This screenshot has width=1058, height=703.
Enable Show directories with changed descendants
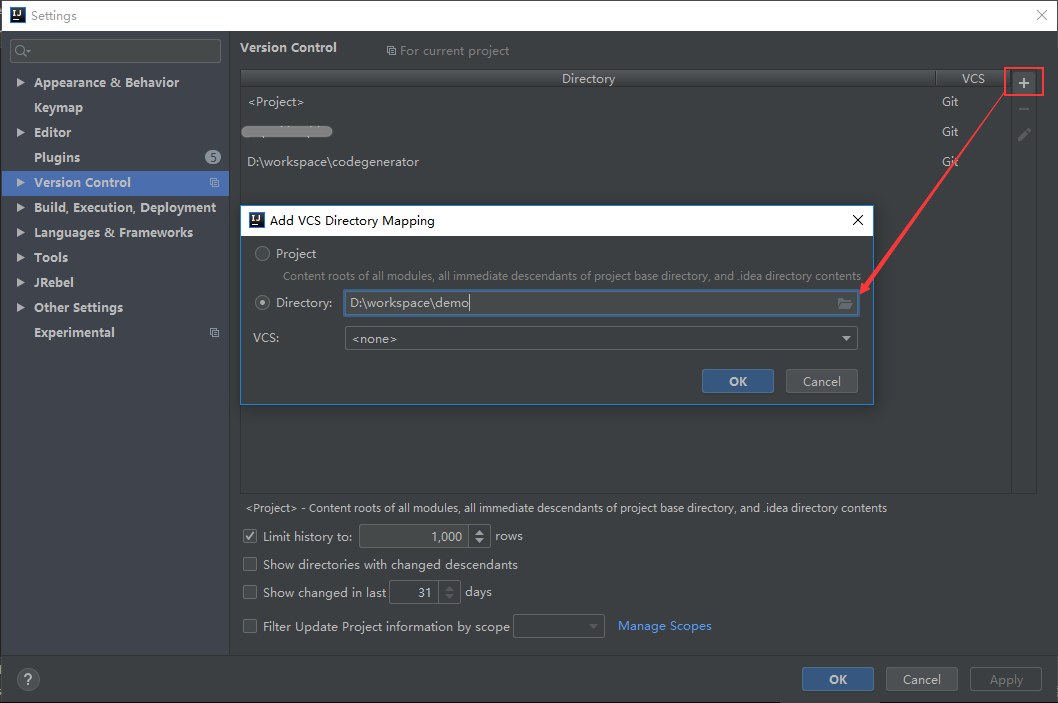[x=249, y=564]
